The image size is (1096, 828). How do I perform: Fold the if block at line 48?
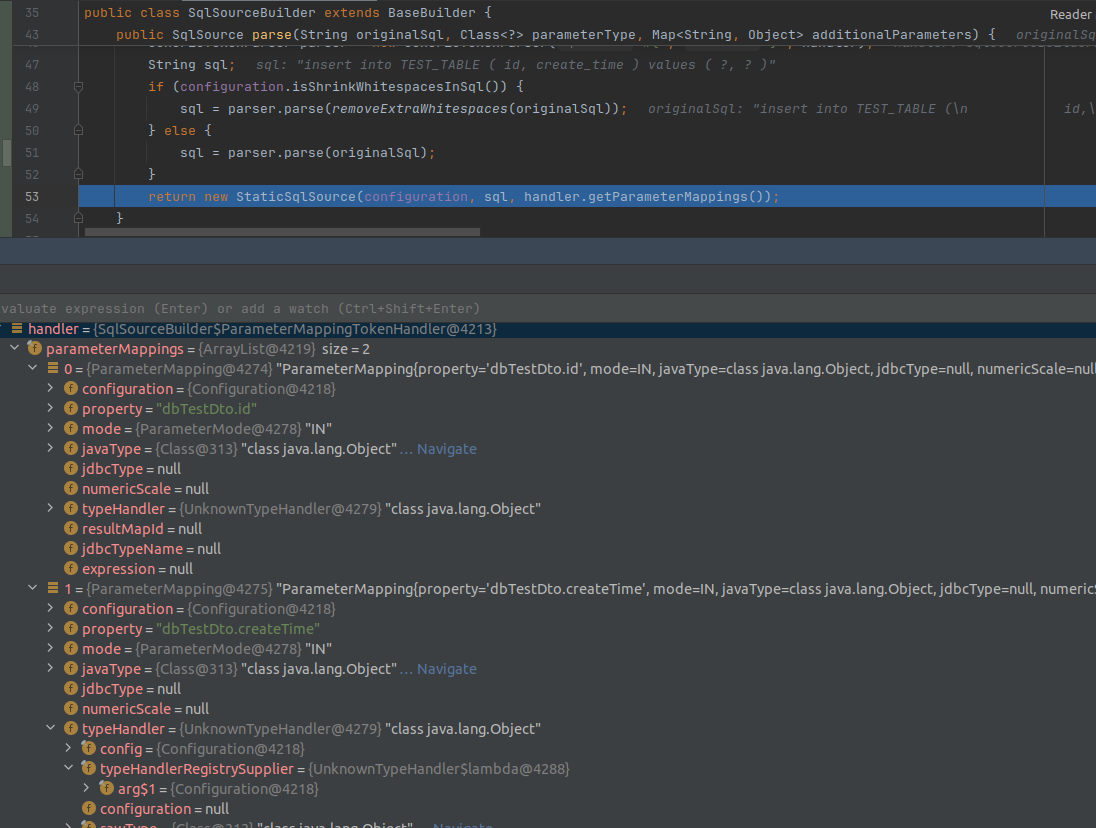78,87
